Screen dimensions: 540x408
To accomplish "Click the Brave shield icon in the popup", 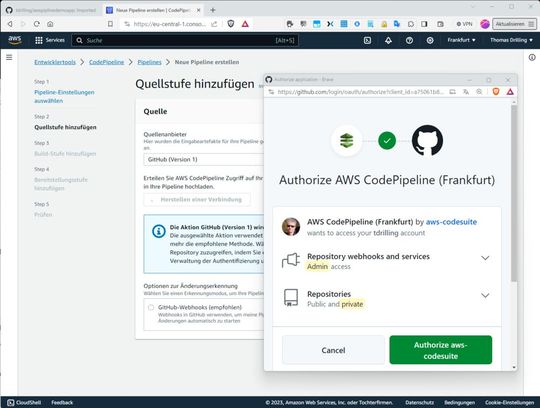I will click(496, 92).
